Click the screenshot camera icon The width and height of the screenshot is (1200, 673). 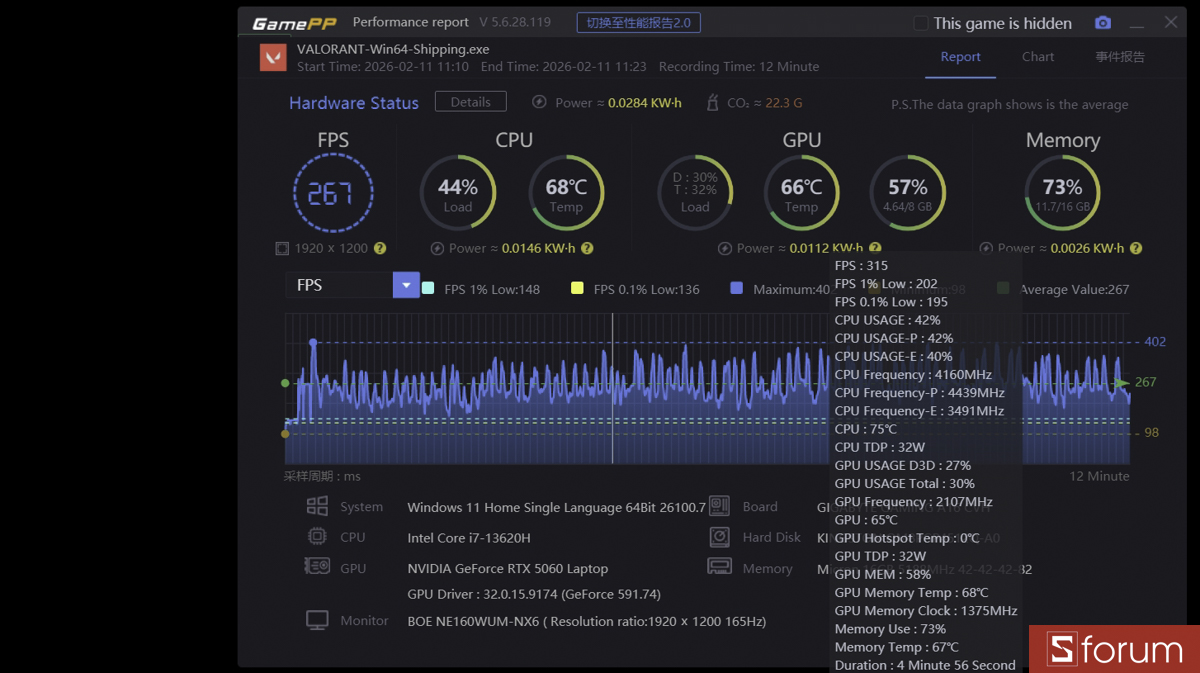1103,22
